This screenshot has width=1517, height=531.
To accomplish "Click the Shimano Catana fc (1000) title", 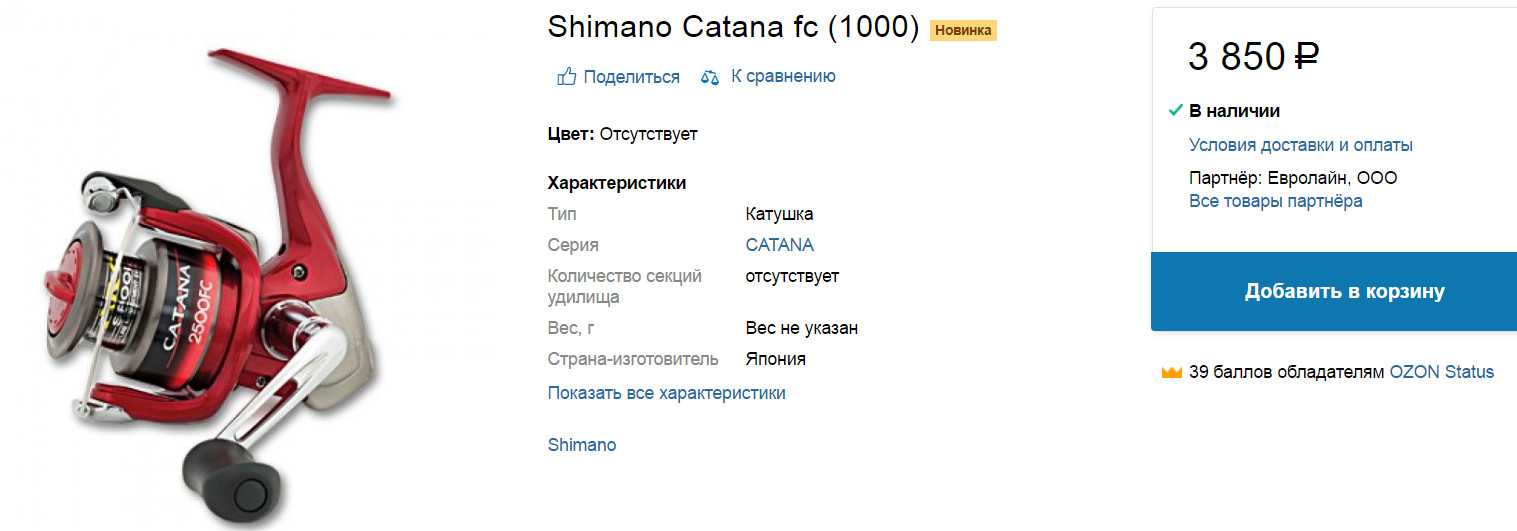I will (x=733, y=27).
